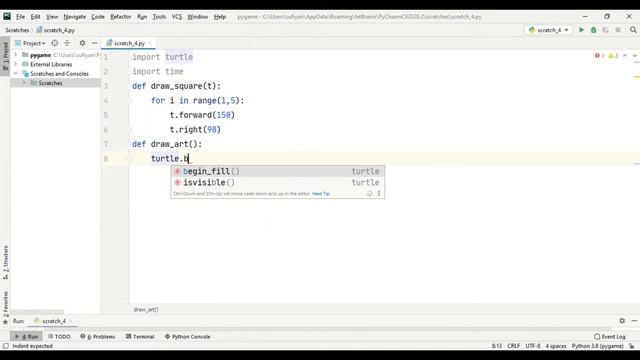
Task: Click the scratch_4.py breadcrumb in navigation bar
Action: [56, 30]
